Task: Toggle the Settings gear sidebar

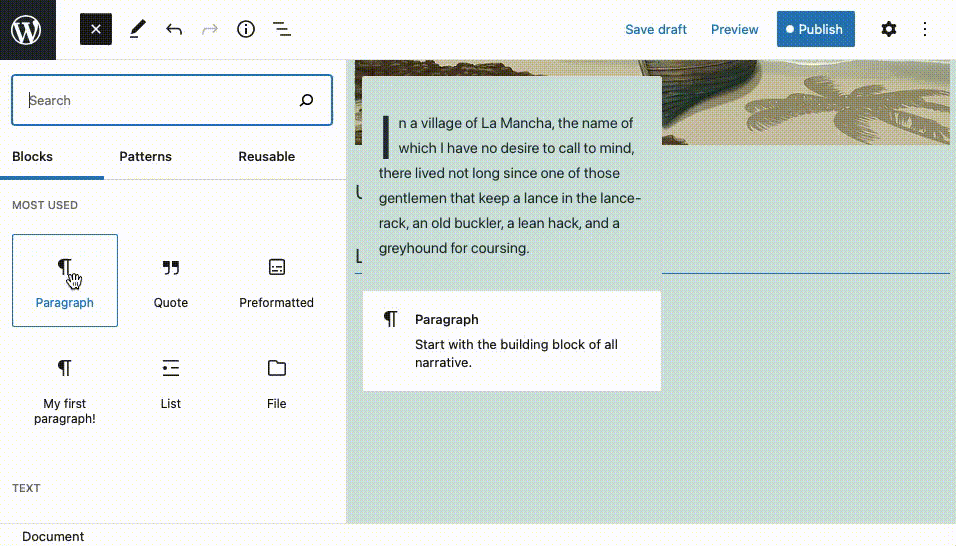Action: click(888, 29)
